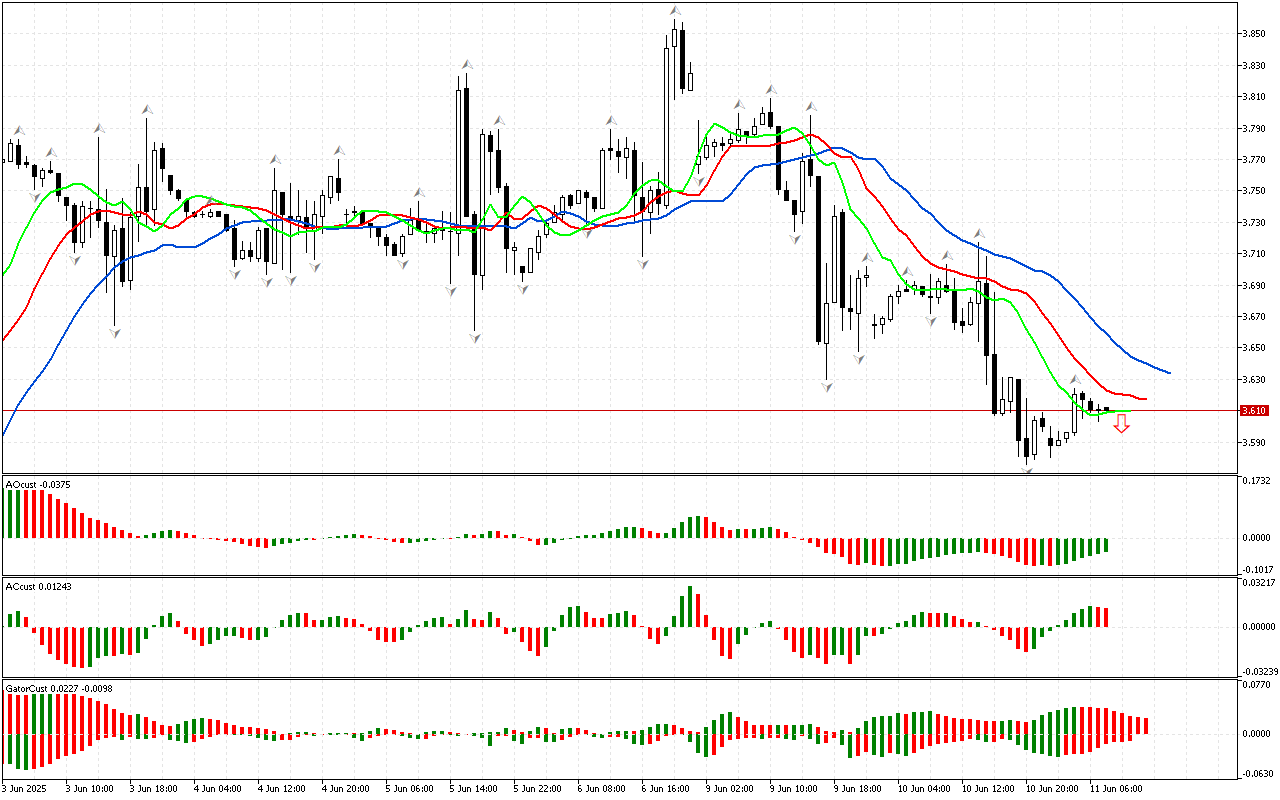Click the right end of the red Alligator line
Screen dimensions: 1280x800
tap(1144, 399)
